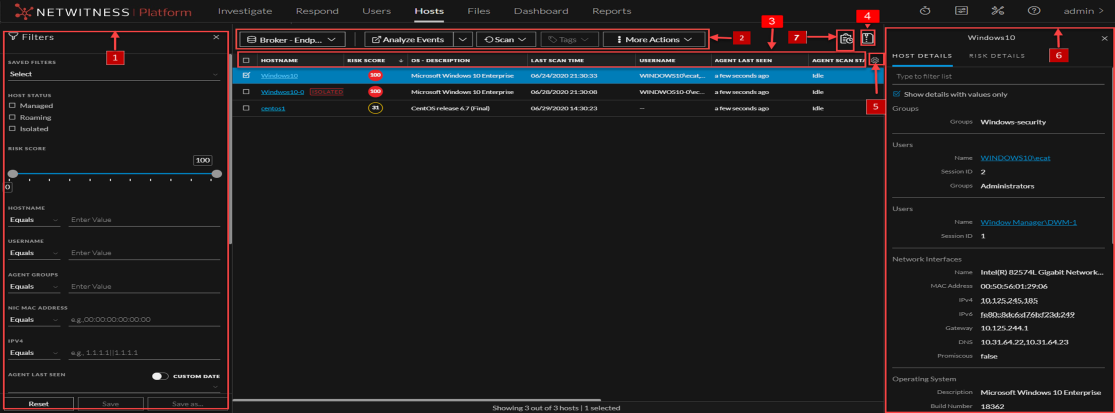Click the exclamation panel icon above details
This screenshot has height=413, width=1115.
pyautogui.click(x=868, y=39)
